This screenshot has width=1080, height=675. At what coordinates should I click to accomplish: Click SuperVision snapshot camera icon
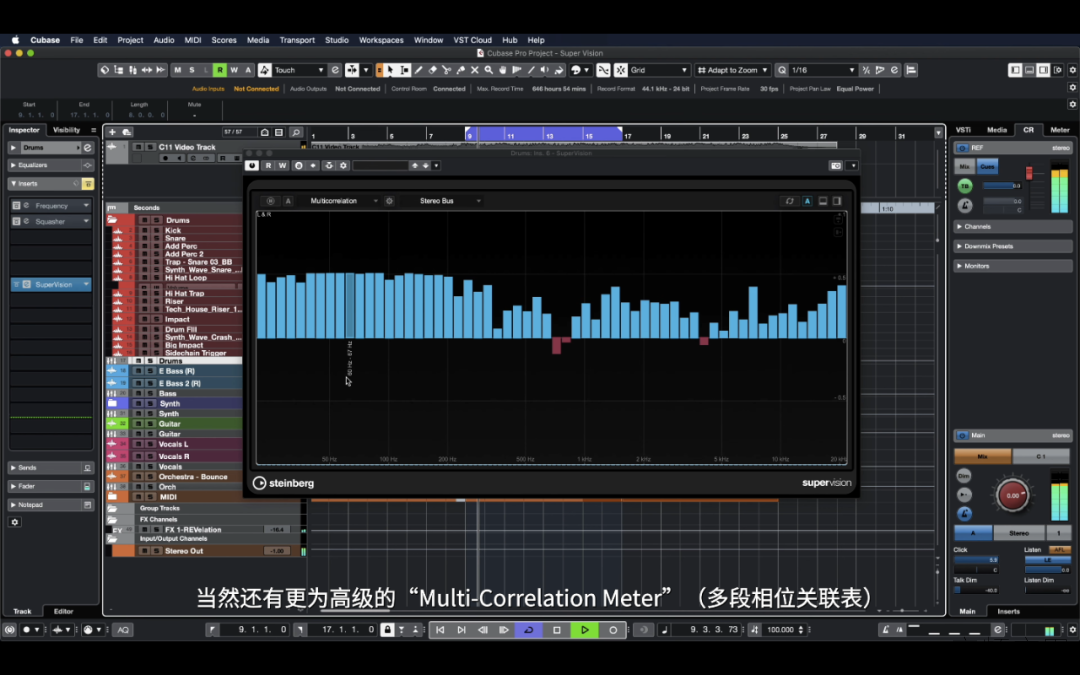835,166
